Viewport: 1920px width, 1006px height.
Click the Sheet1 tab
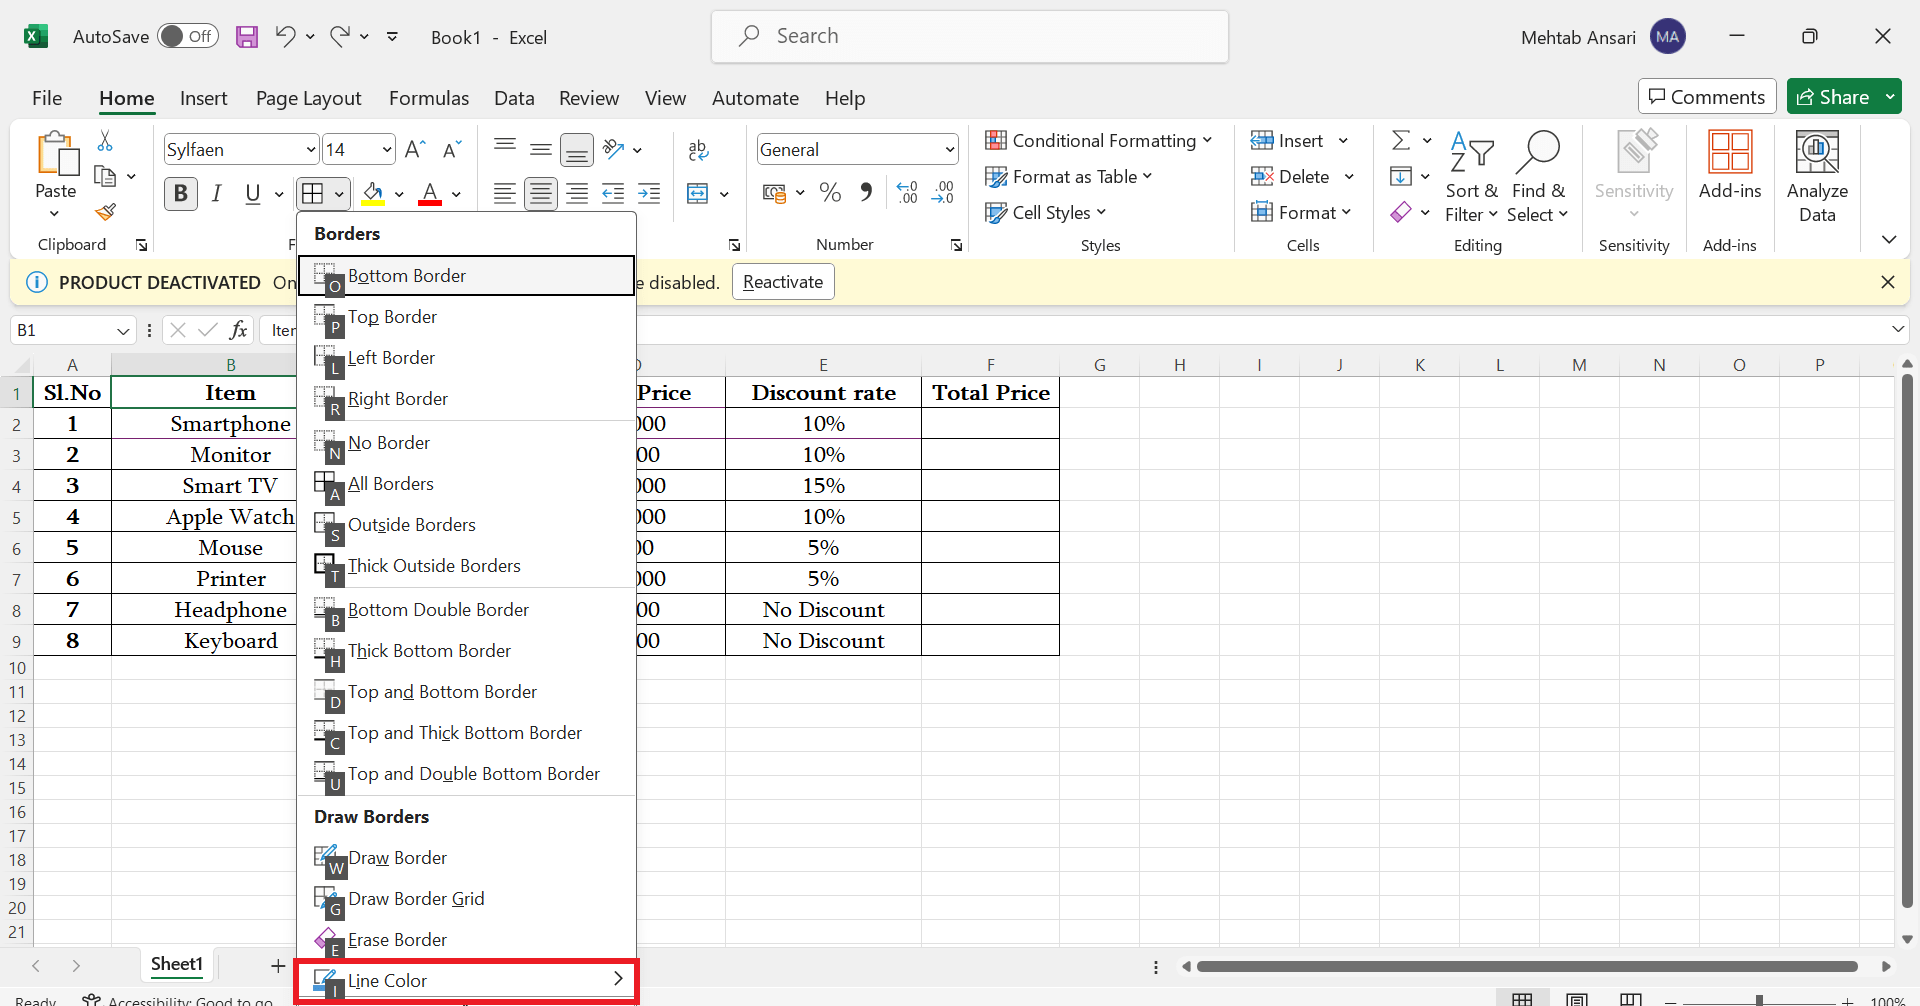tap(176, 964)
